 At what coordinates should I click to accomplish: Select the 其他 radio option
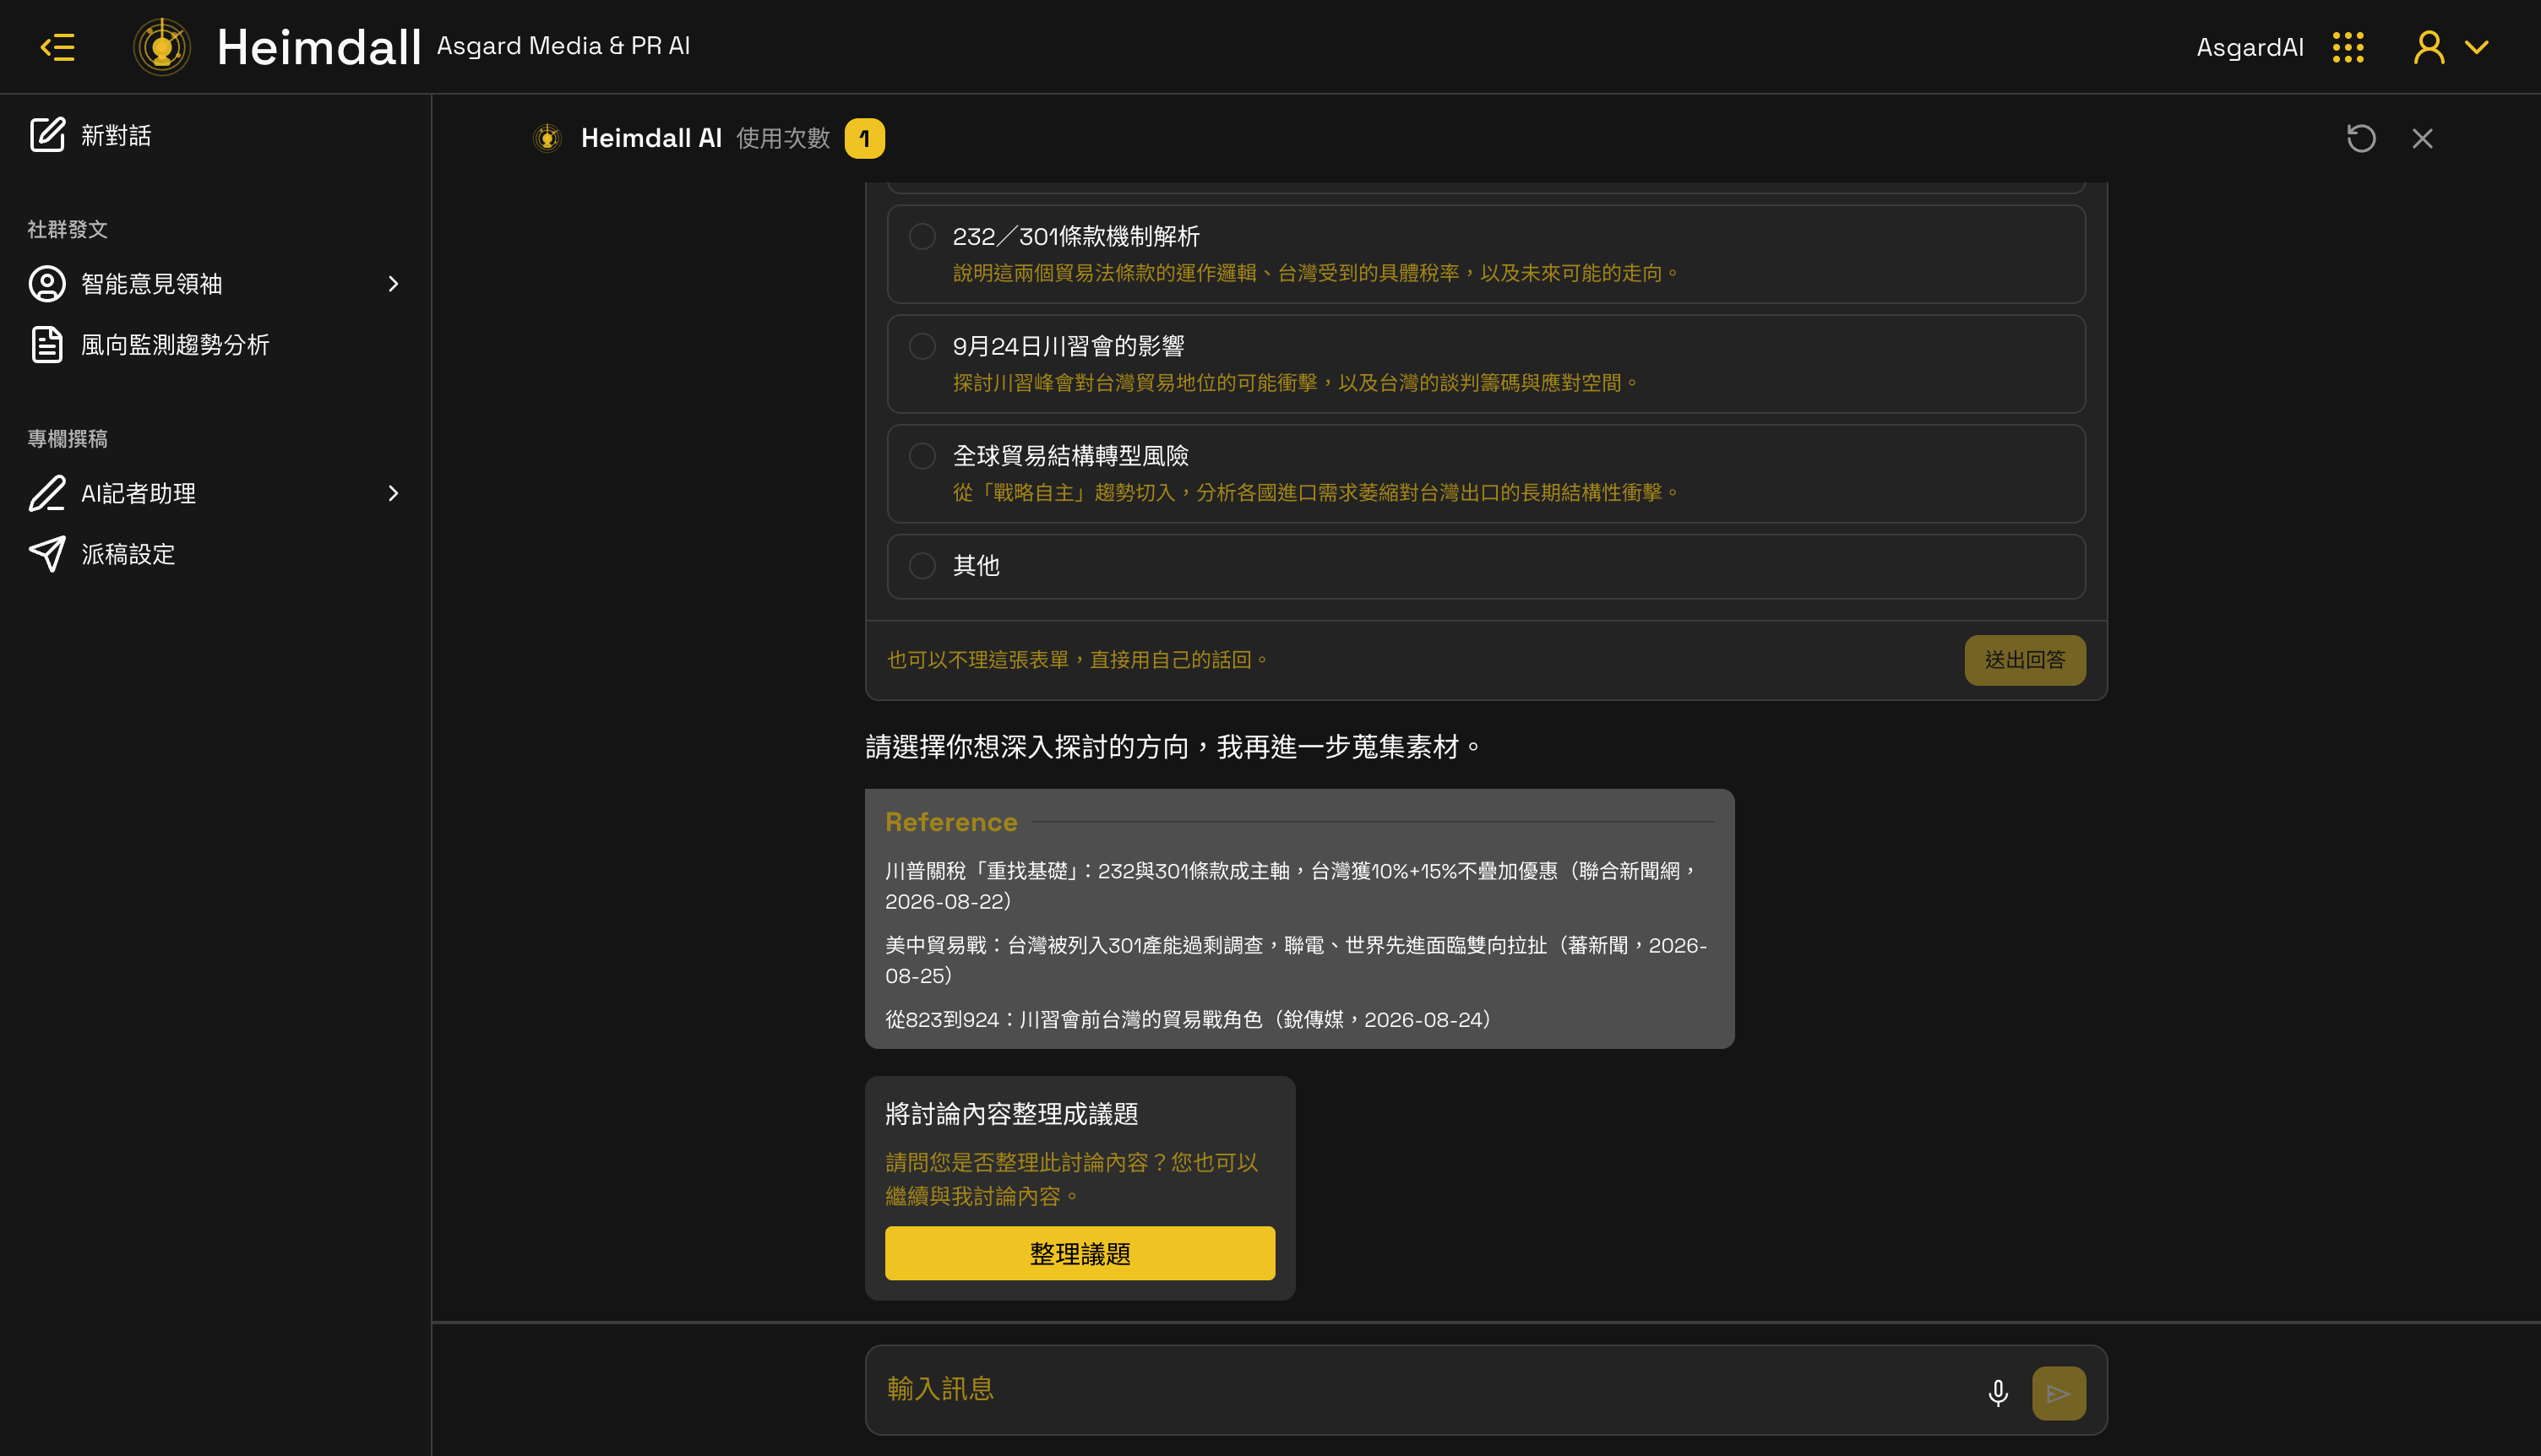922,566
